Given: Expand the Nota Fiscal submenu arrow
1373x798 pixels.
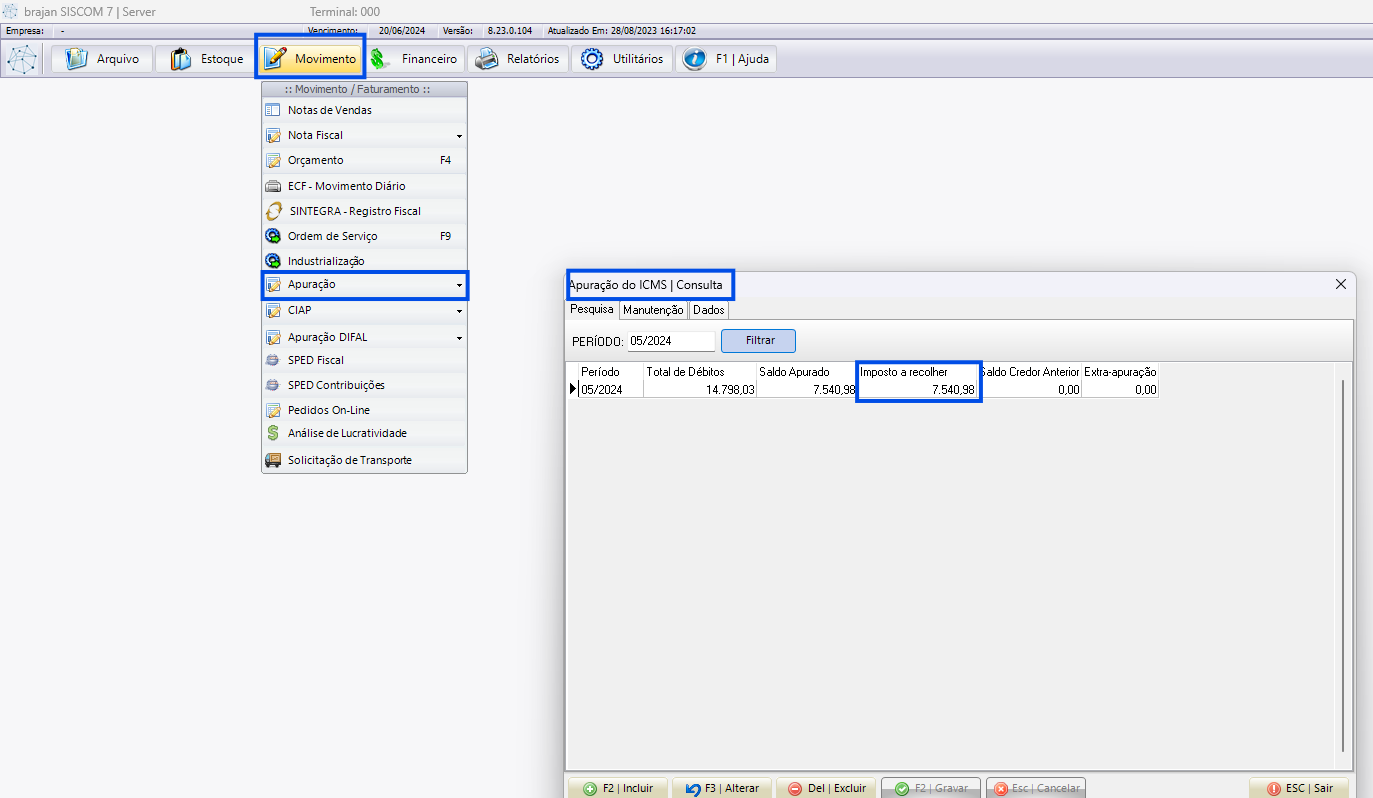Looking at the screenshot, I should (x=459, y=136).
